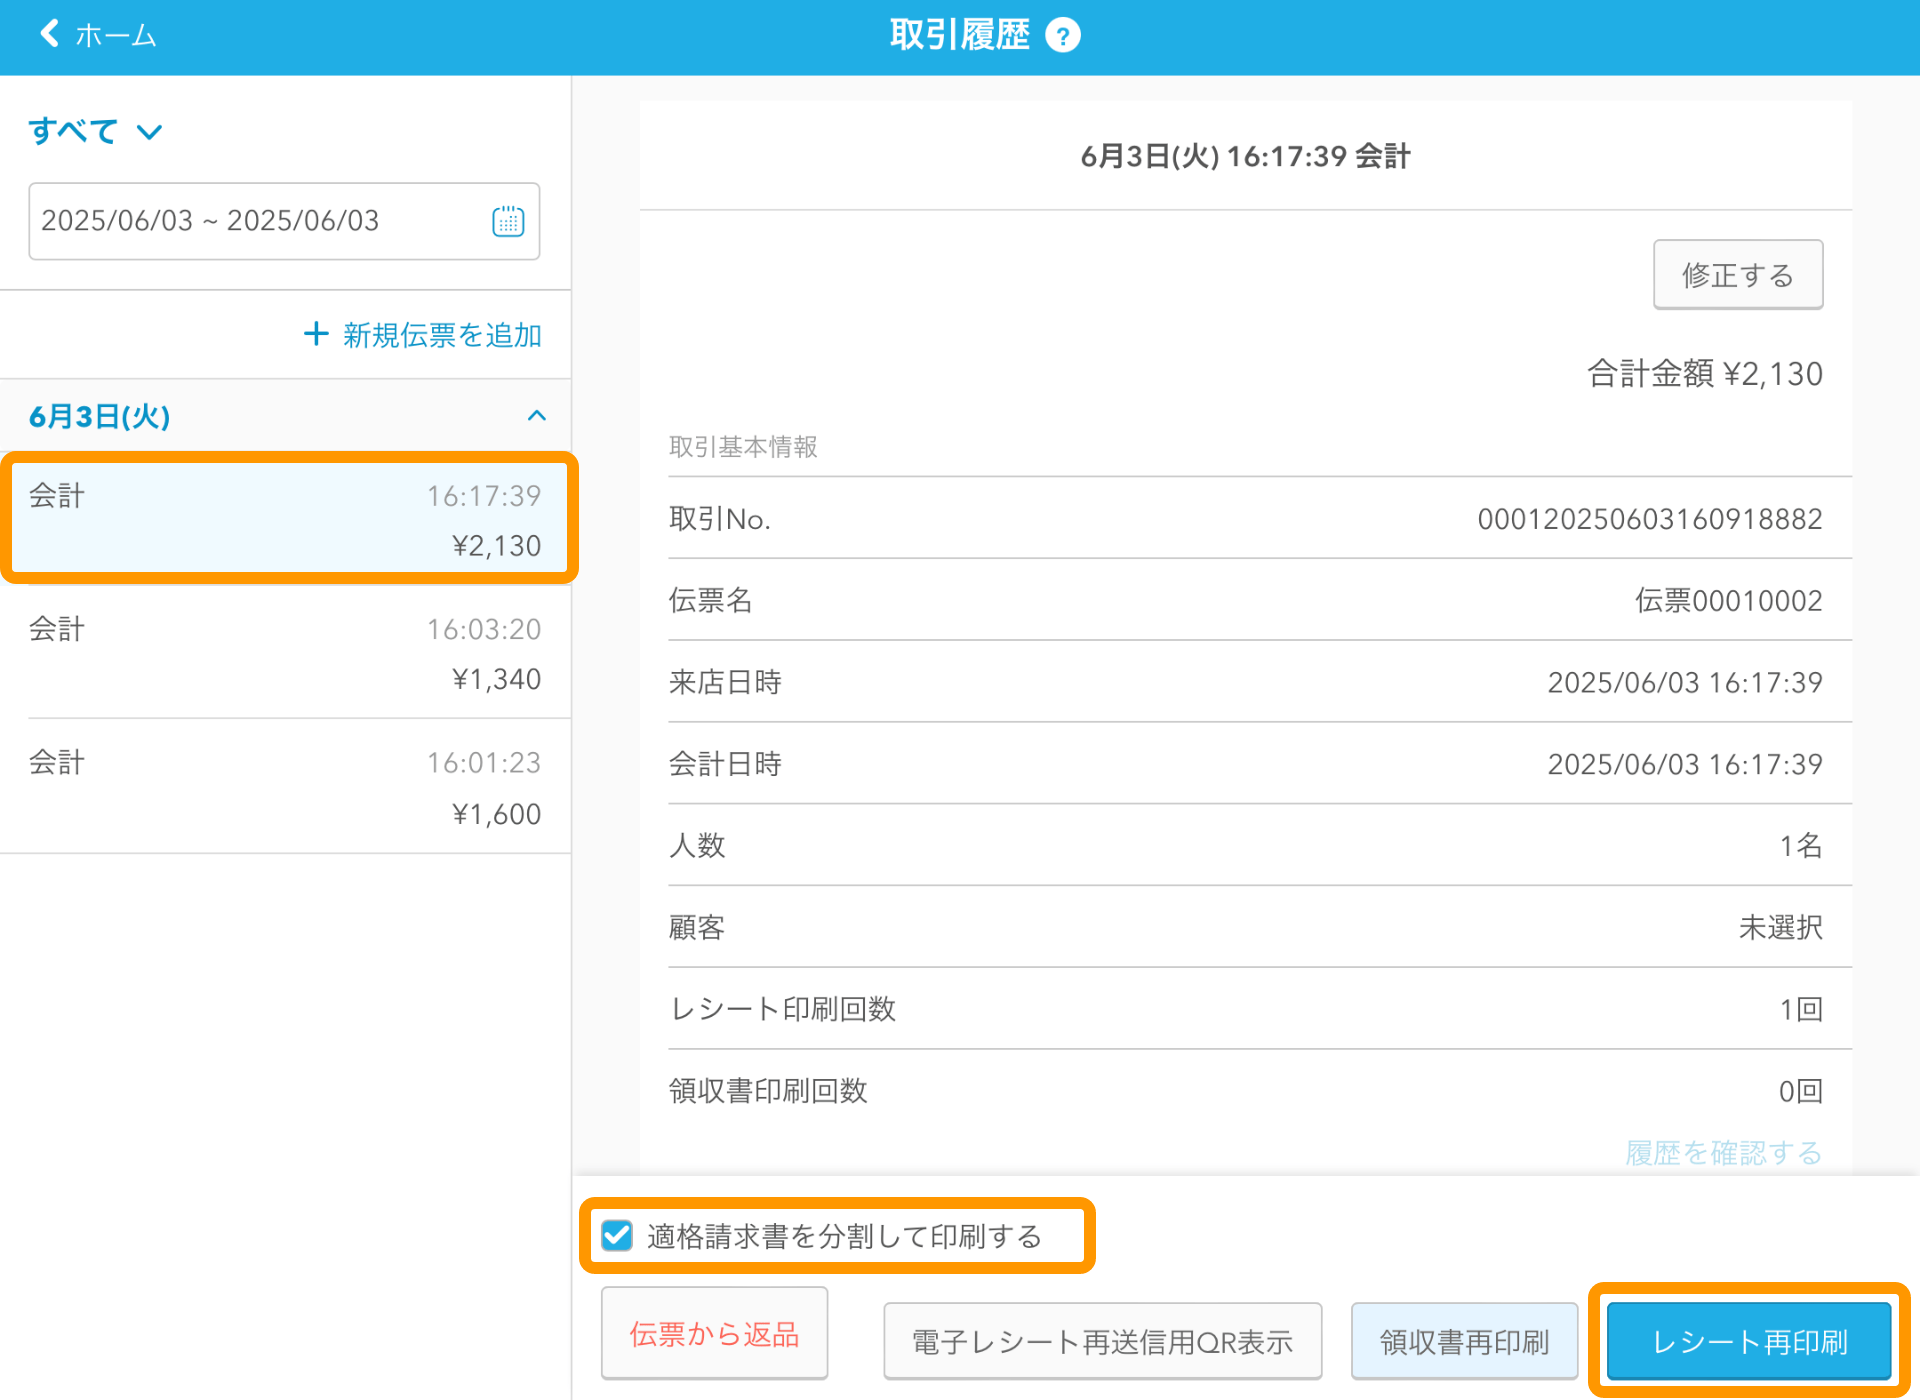Click 領収書再印刷 button
This screenshot has height=1400, width=1920.
1464,1341
